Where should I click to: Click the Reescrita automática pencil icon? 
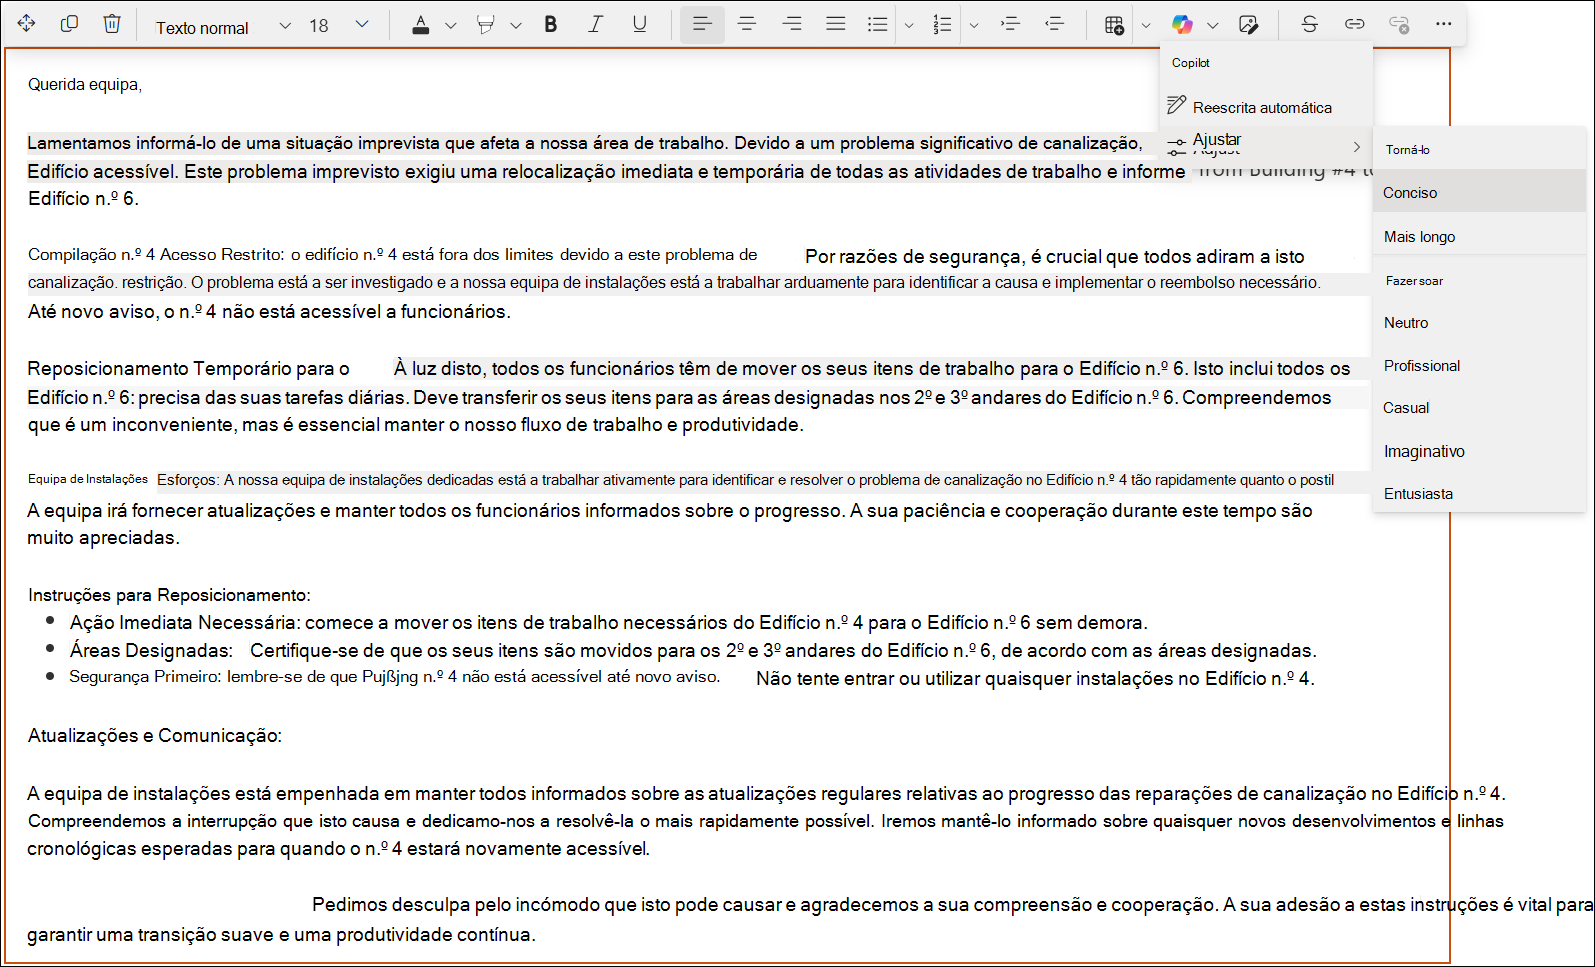pyautogui.click(x=1177, y=105)
